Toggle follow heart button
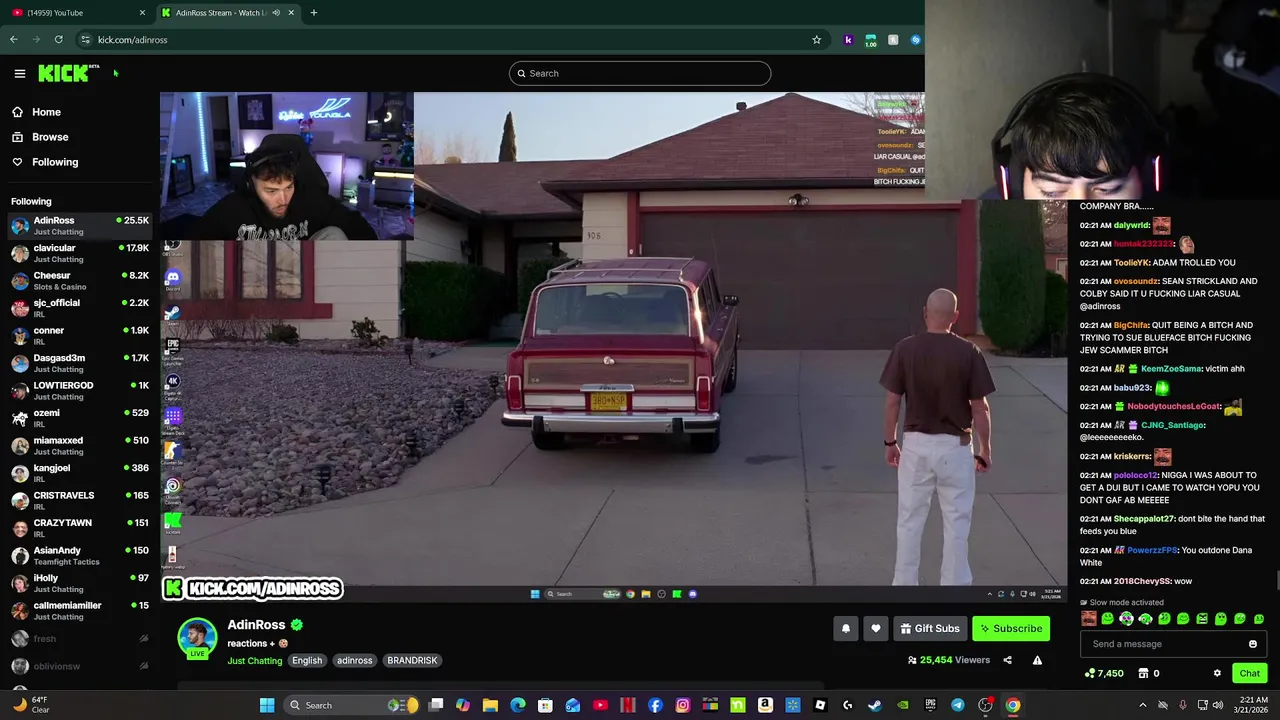The height and width of the screenshot is (720, 1280). click(876, 628)
